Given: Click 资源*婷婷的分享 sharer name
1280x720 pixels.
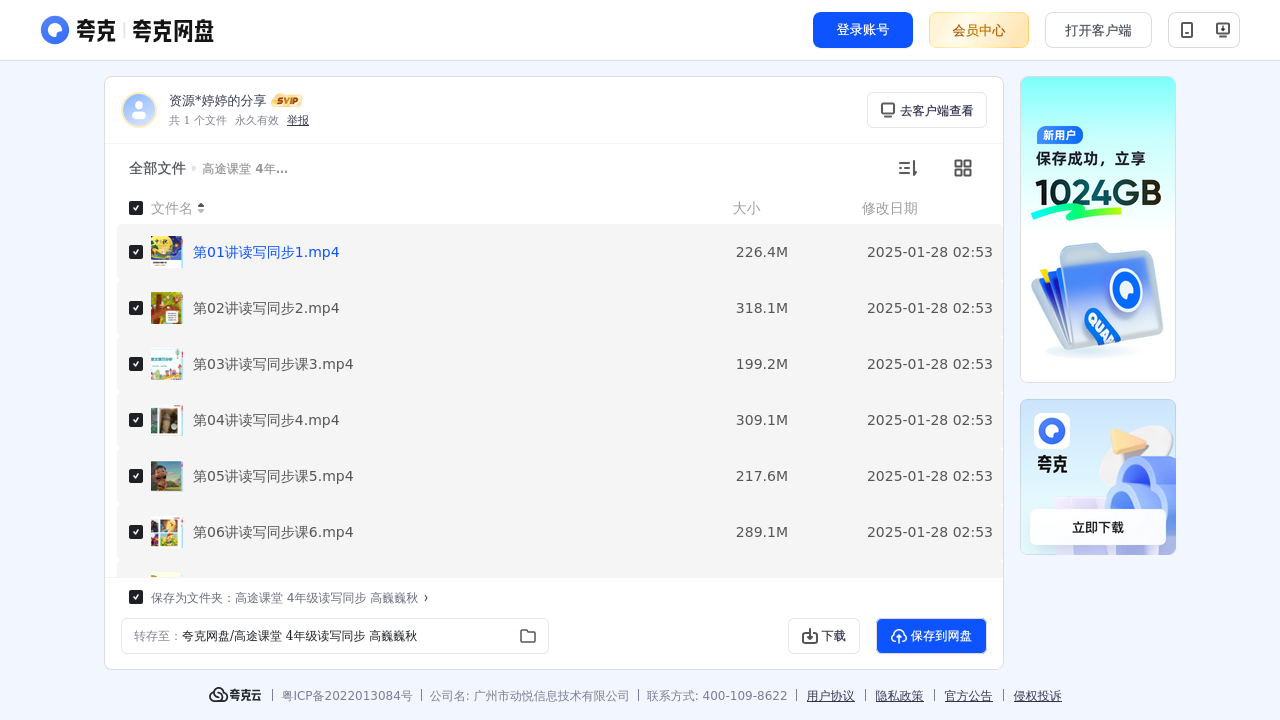Looking at the screenshot, I should [218, 101].
